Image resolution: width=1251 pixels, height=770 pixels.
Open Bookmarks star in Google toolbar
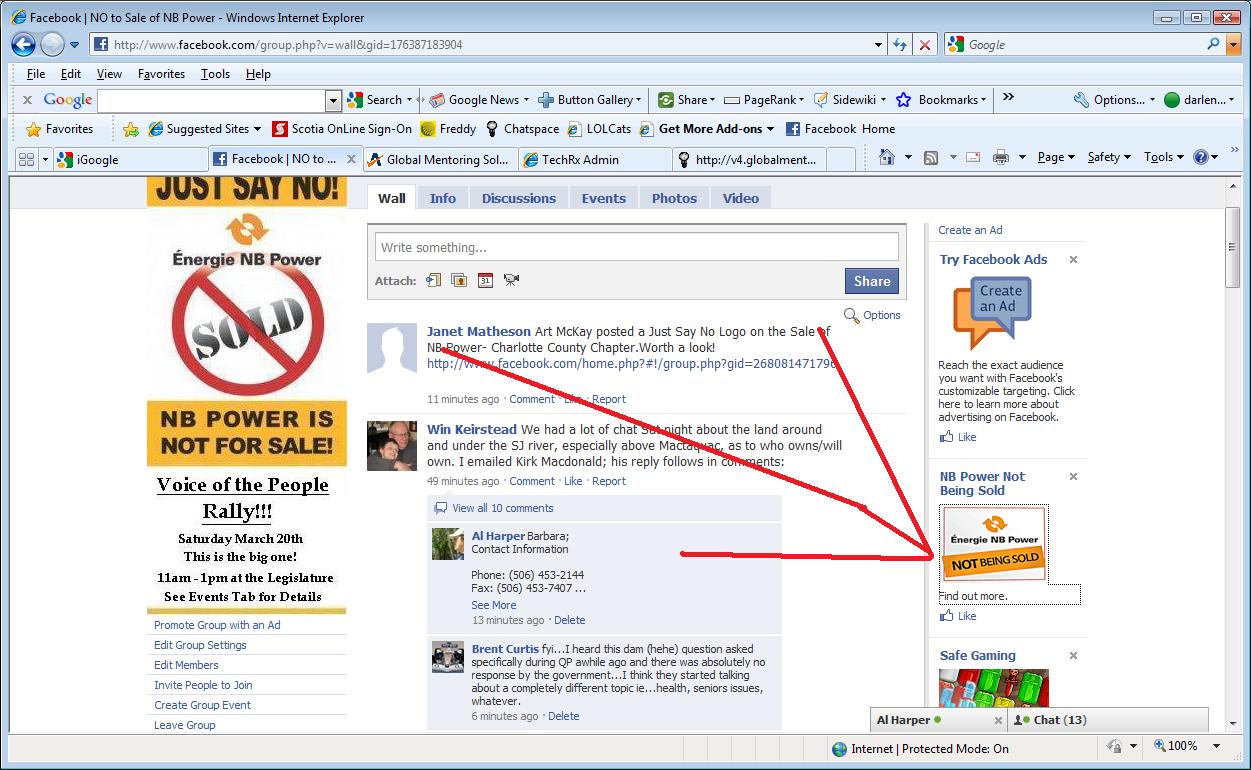click(x=940, y=100)
